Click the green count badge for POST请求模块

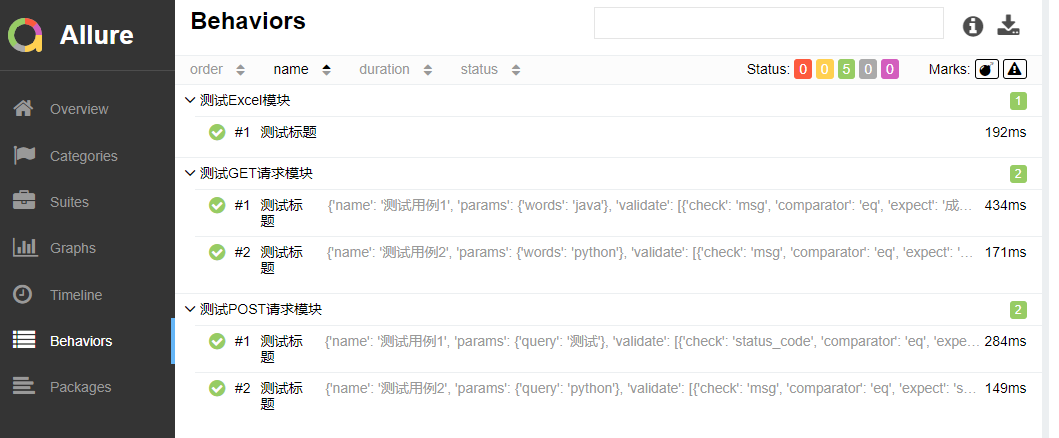click(x=1018, y=310)
